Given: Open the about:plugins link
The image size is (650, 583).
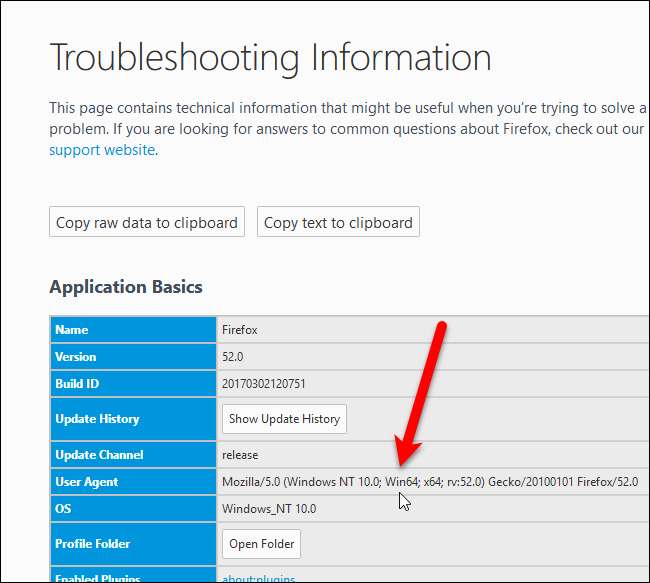Looking at the screenshot, I should 259,579.
